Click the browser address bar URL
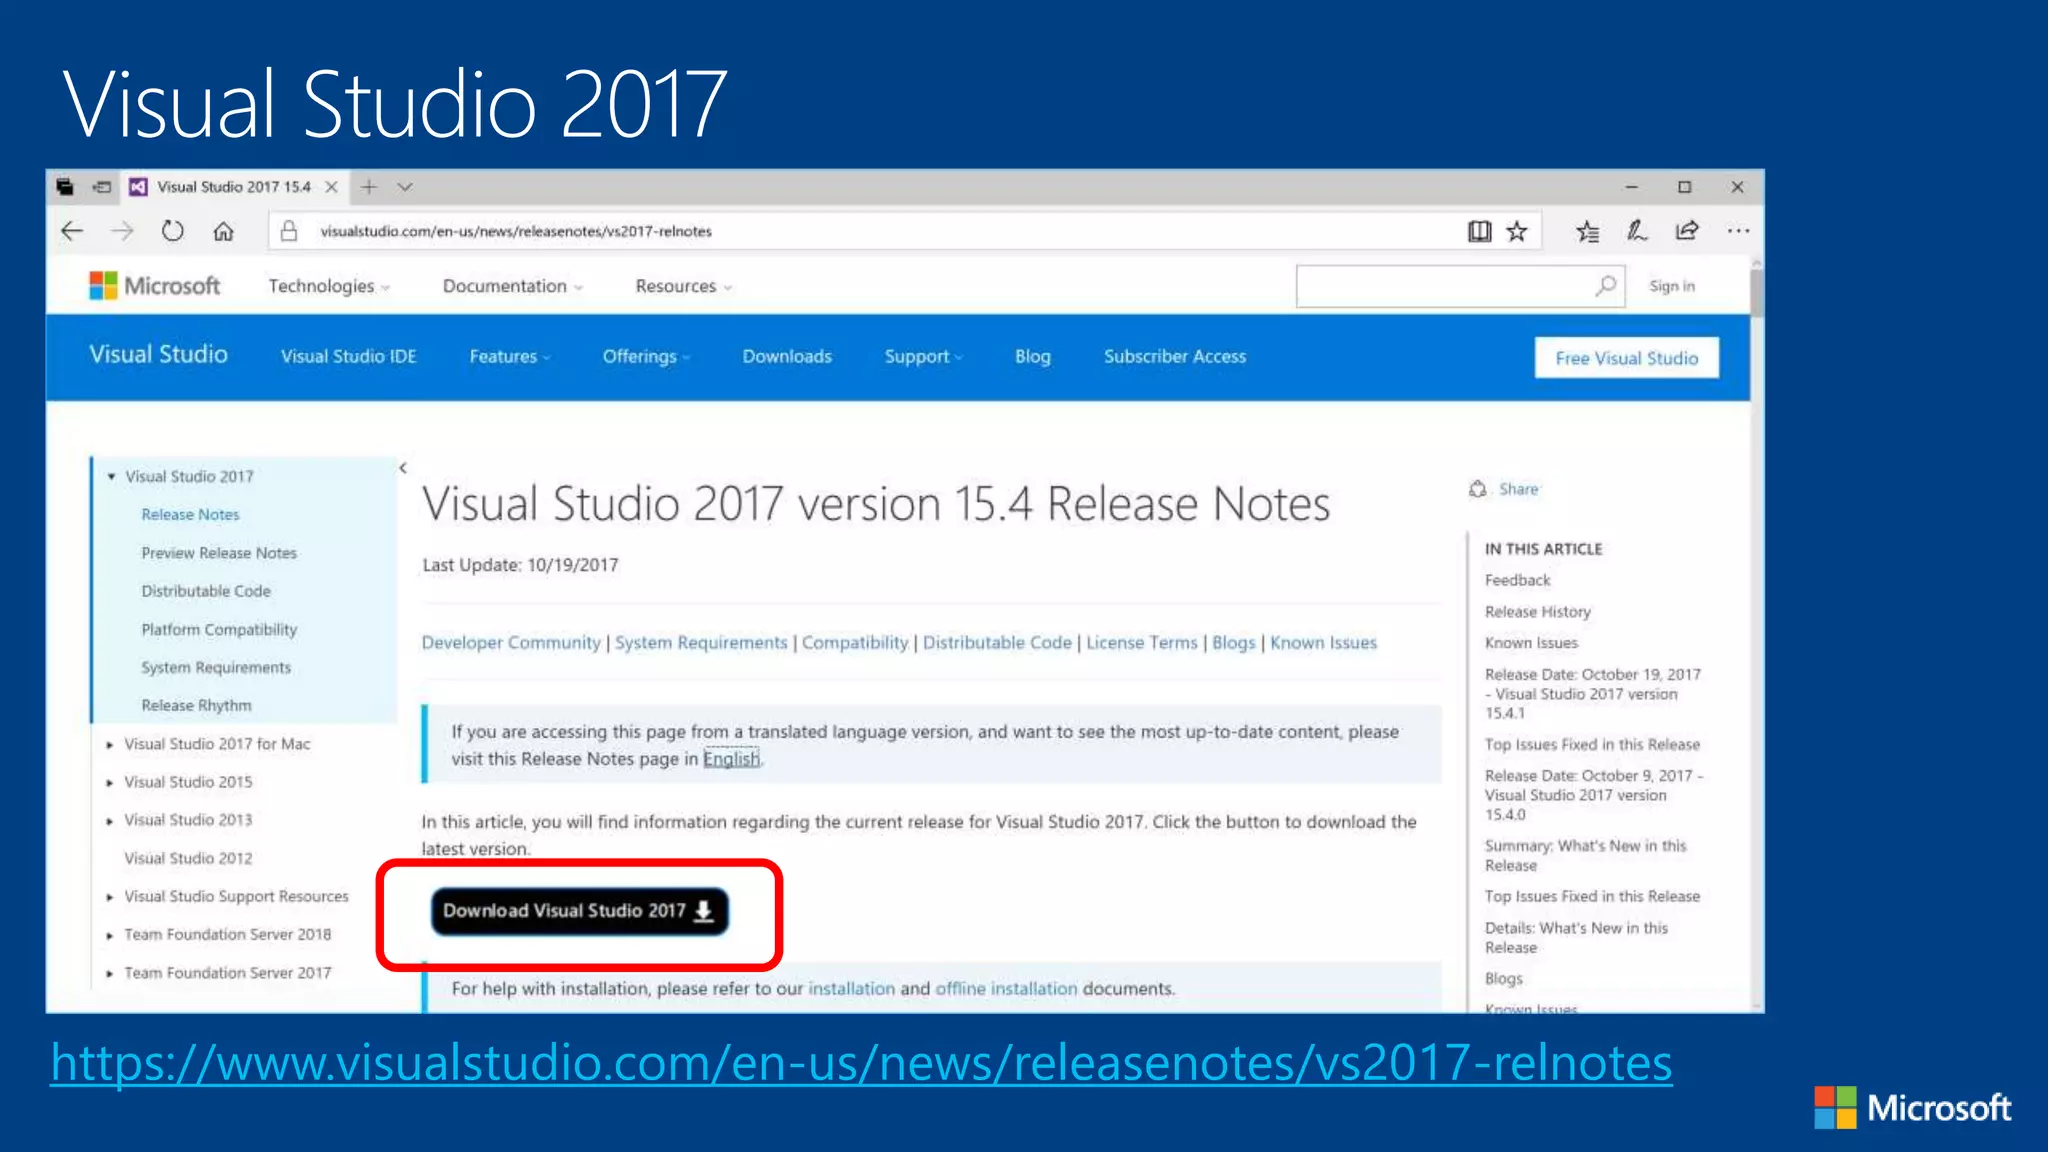Image resolution: width=2048 pixels, height=1152 pixels. tap(516, 231)
